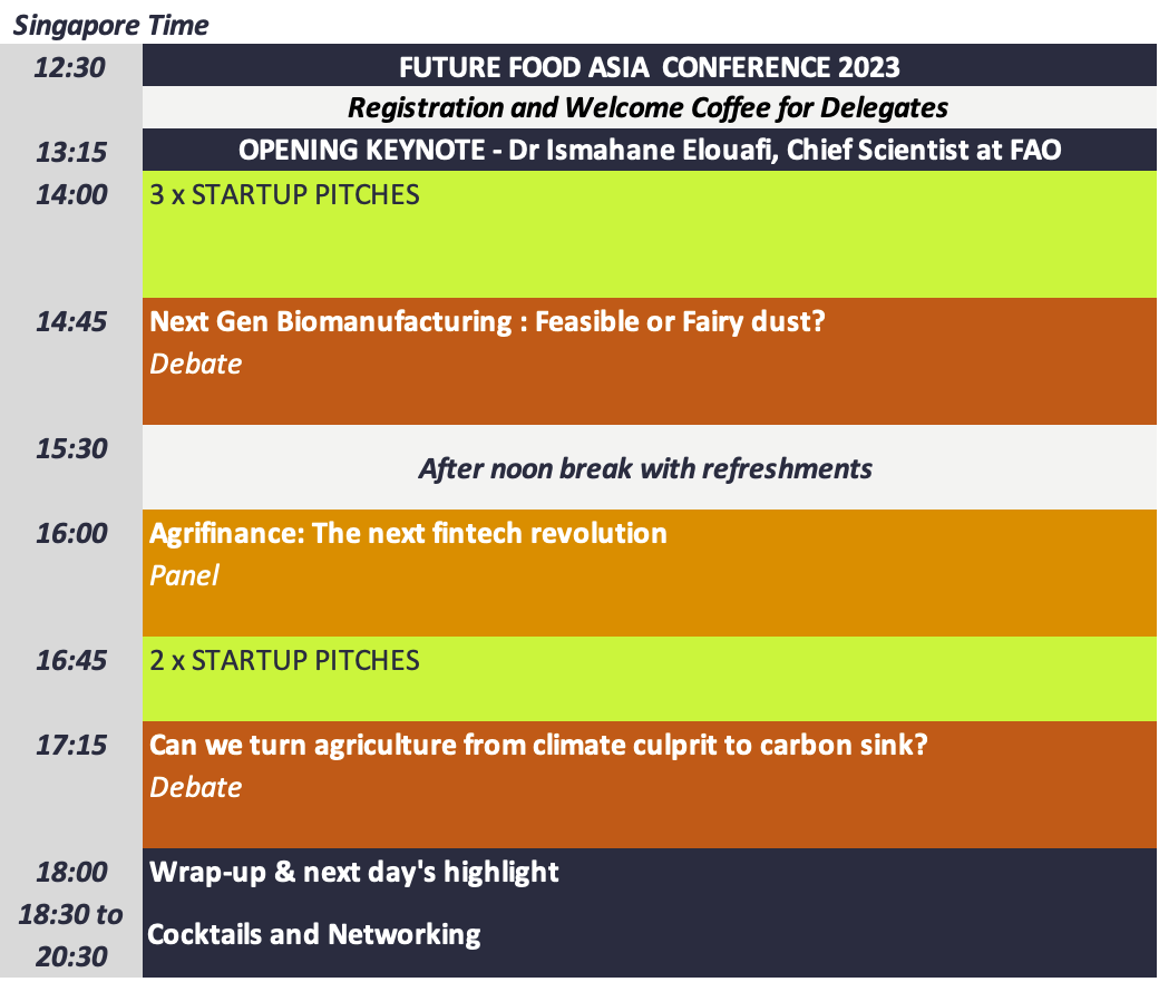
Task: Select Wrap-up & next day's highlight
Action: tap(354, 872)
